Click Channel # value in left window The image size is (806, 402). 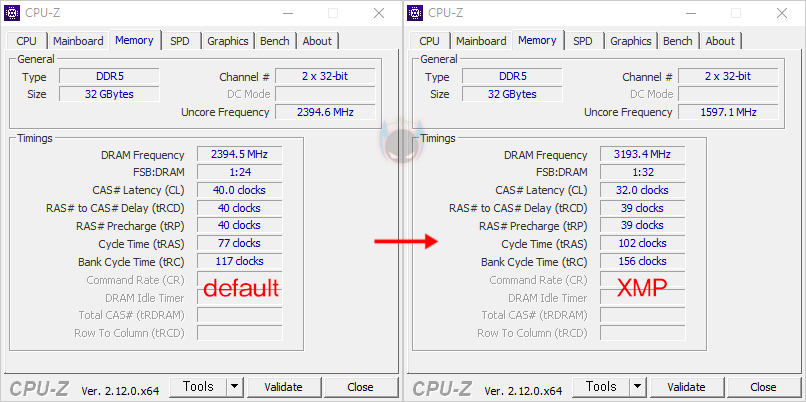click(x=325, y=77)
